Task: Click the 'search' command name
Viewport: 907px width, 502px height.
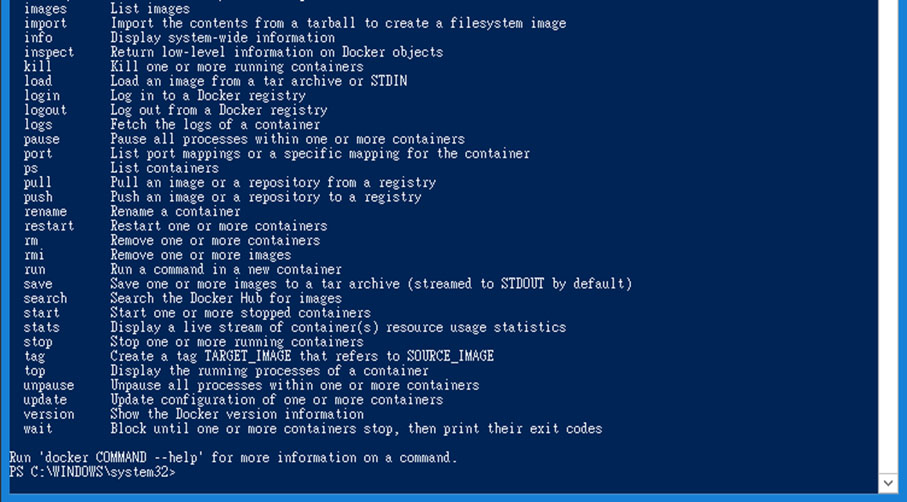Action: pos(45,298)
